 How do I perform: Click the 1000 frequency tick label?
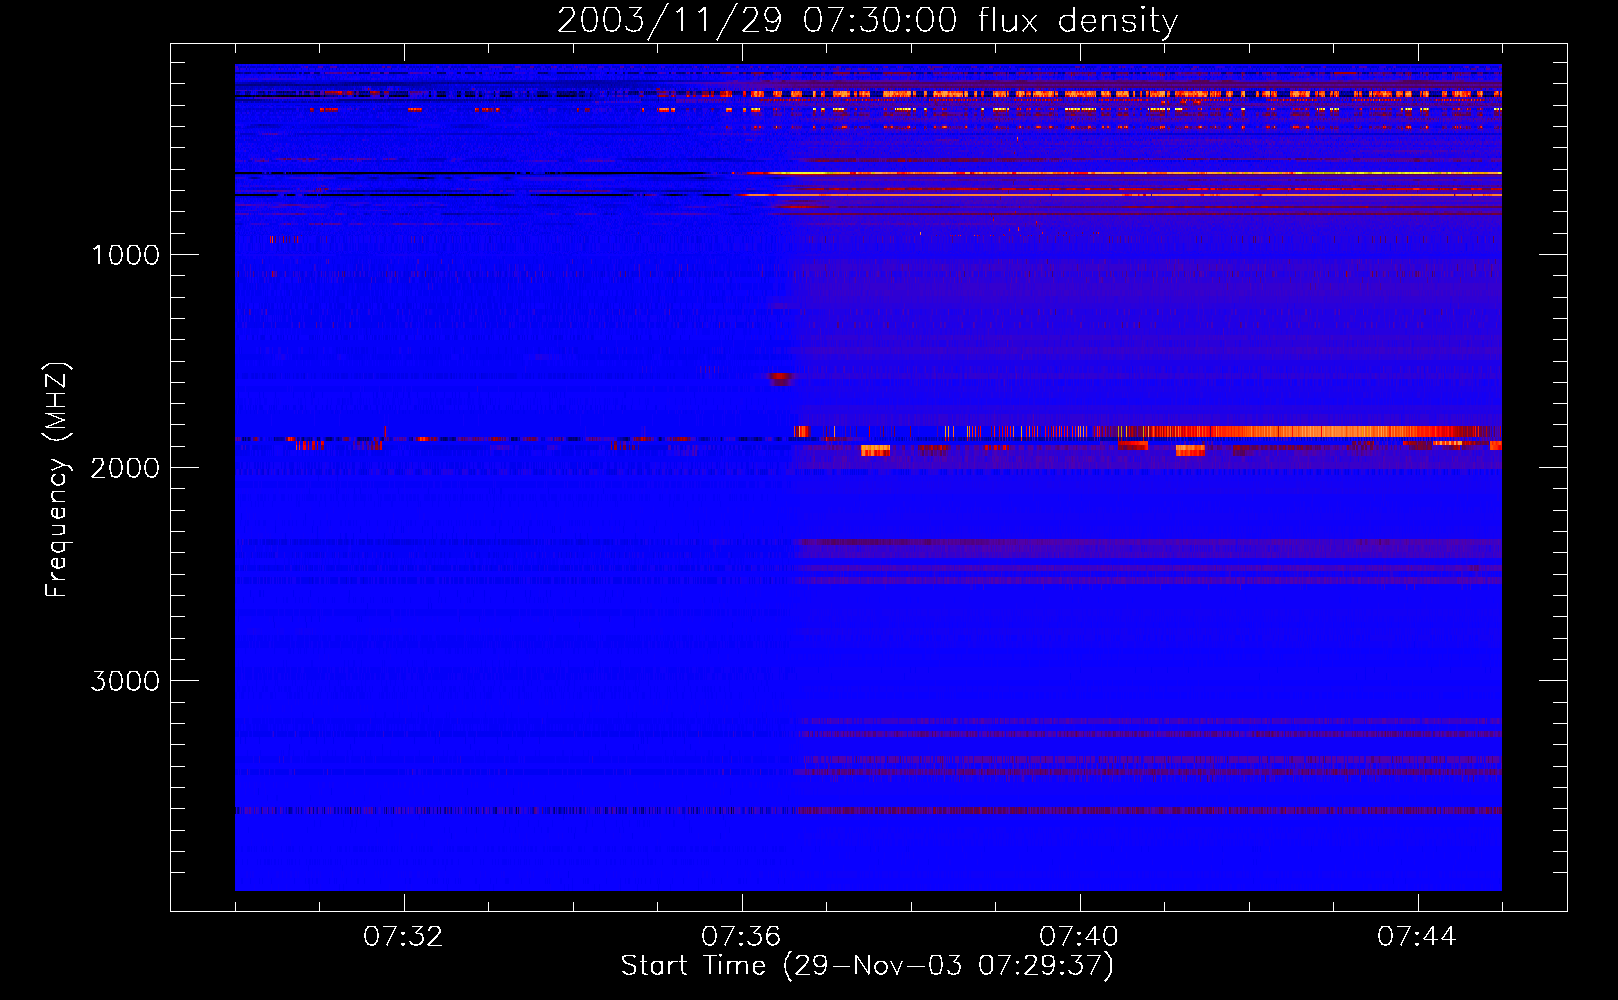point(125,255)
